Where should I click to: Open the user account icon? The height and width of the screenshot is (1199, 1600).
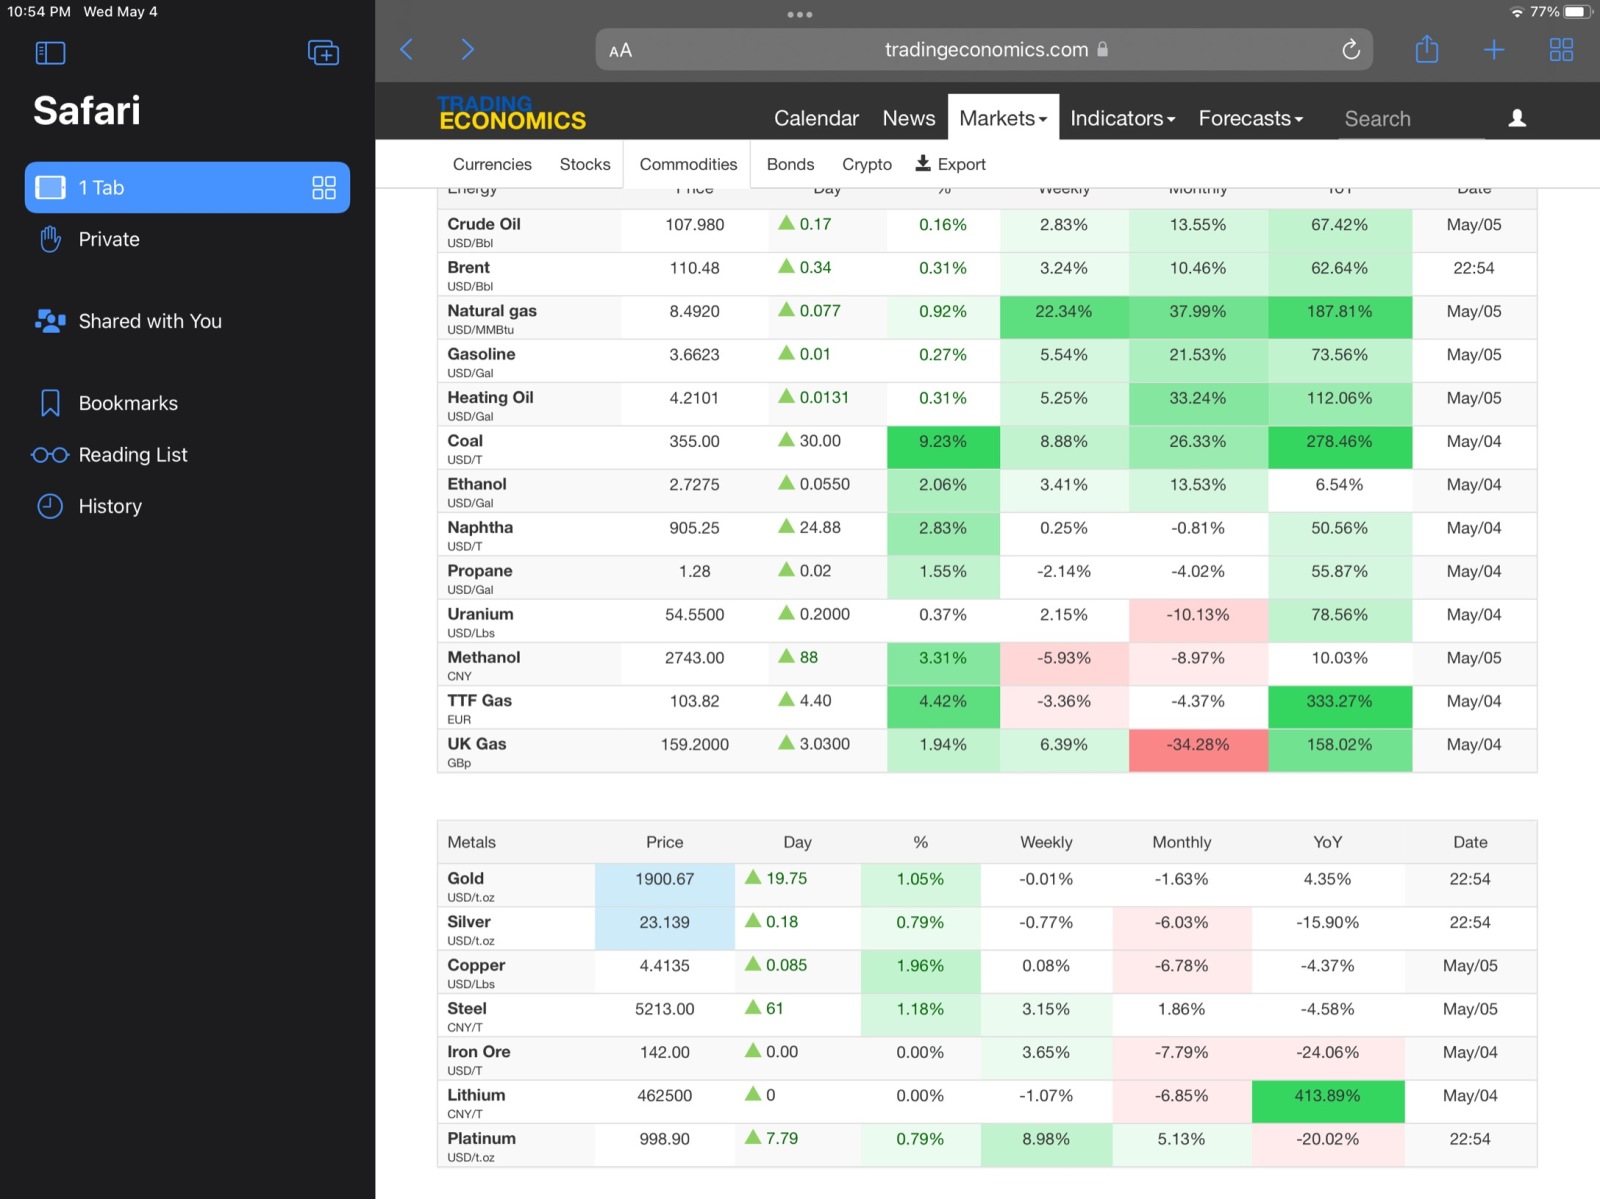point(1517,118)
